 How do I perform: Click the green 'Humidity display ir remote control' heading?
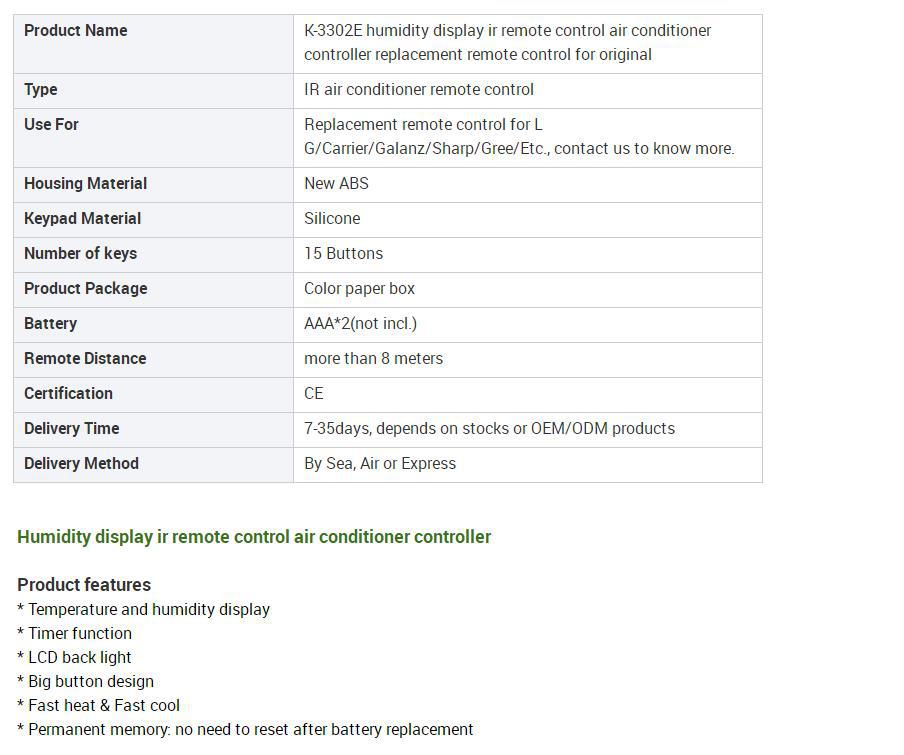(x=254, y=537)
